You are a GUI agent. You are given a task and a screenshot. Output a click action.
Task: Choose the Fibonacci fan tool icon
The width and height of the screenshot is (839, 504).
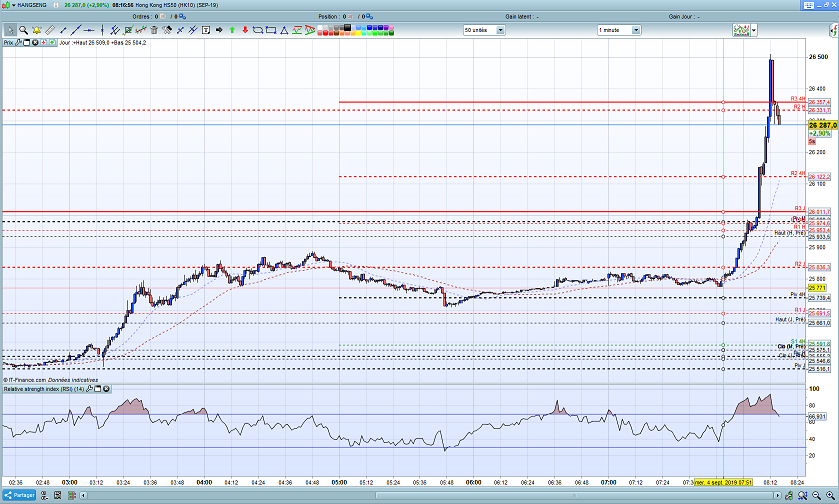coord(310,30)
